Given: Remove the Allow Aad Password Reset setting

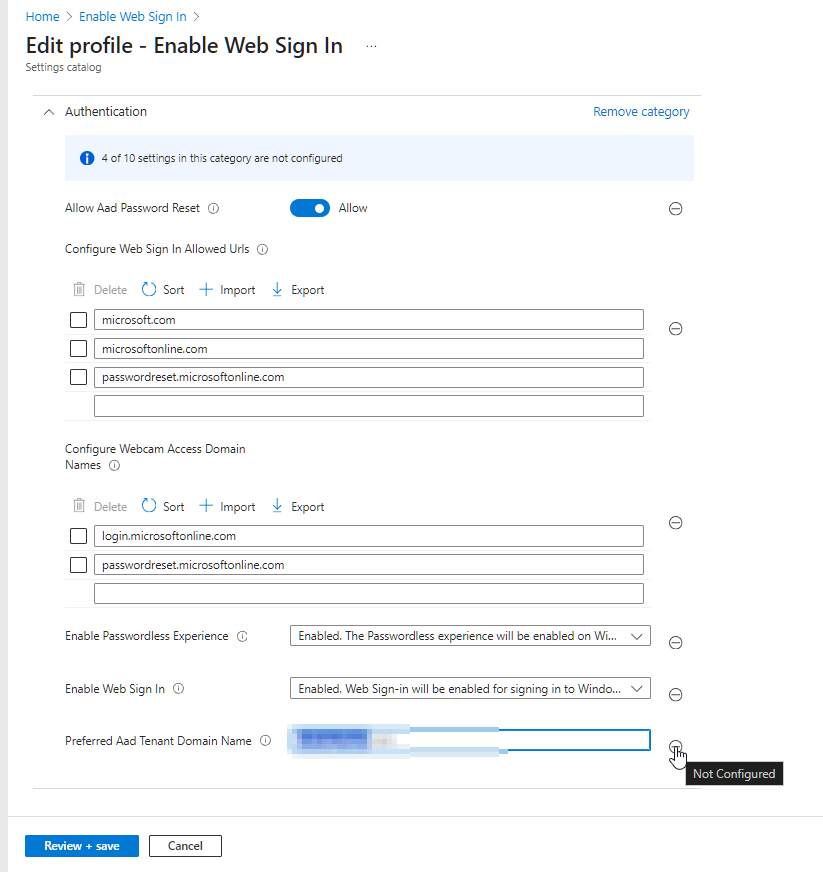Looking at the screenshot, I should click(675, 209).
